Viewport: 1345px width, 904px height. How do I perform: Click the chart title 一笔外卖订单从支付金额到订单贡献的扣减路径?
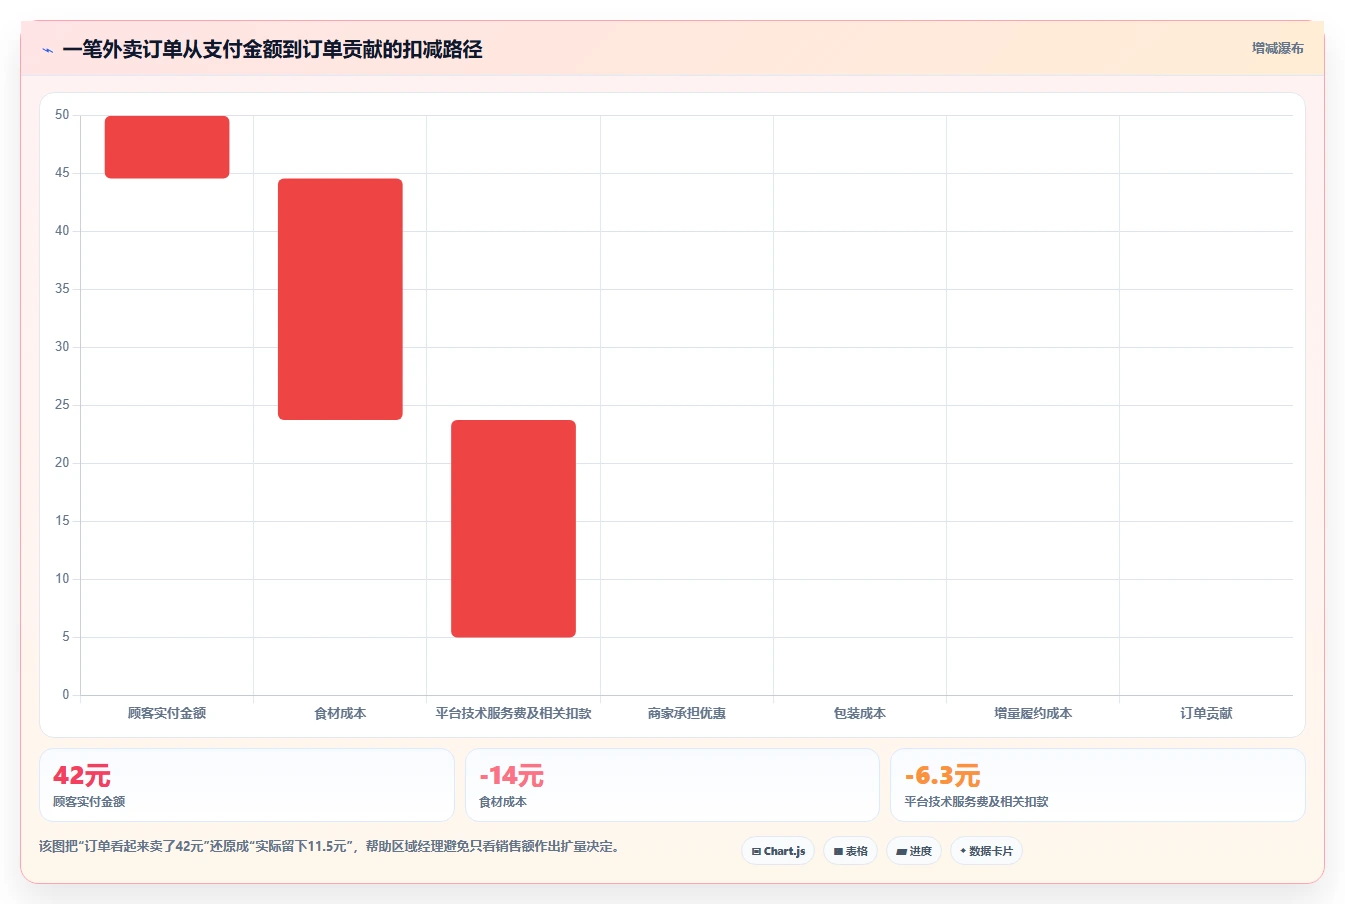(x=272, y=50)
